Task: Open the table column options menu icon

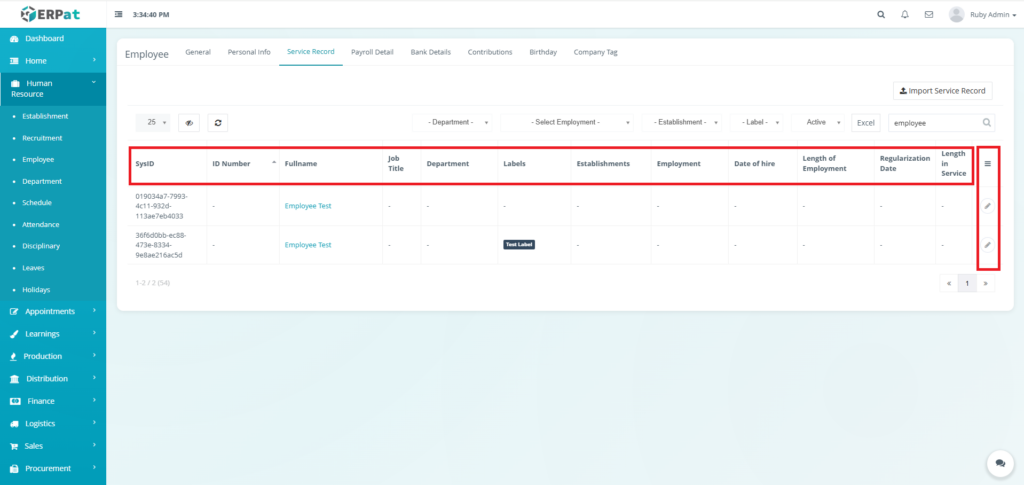Action: click(987, 164)
